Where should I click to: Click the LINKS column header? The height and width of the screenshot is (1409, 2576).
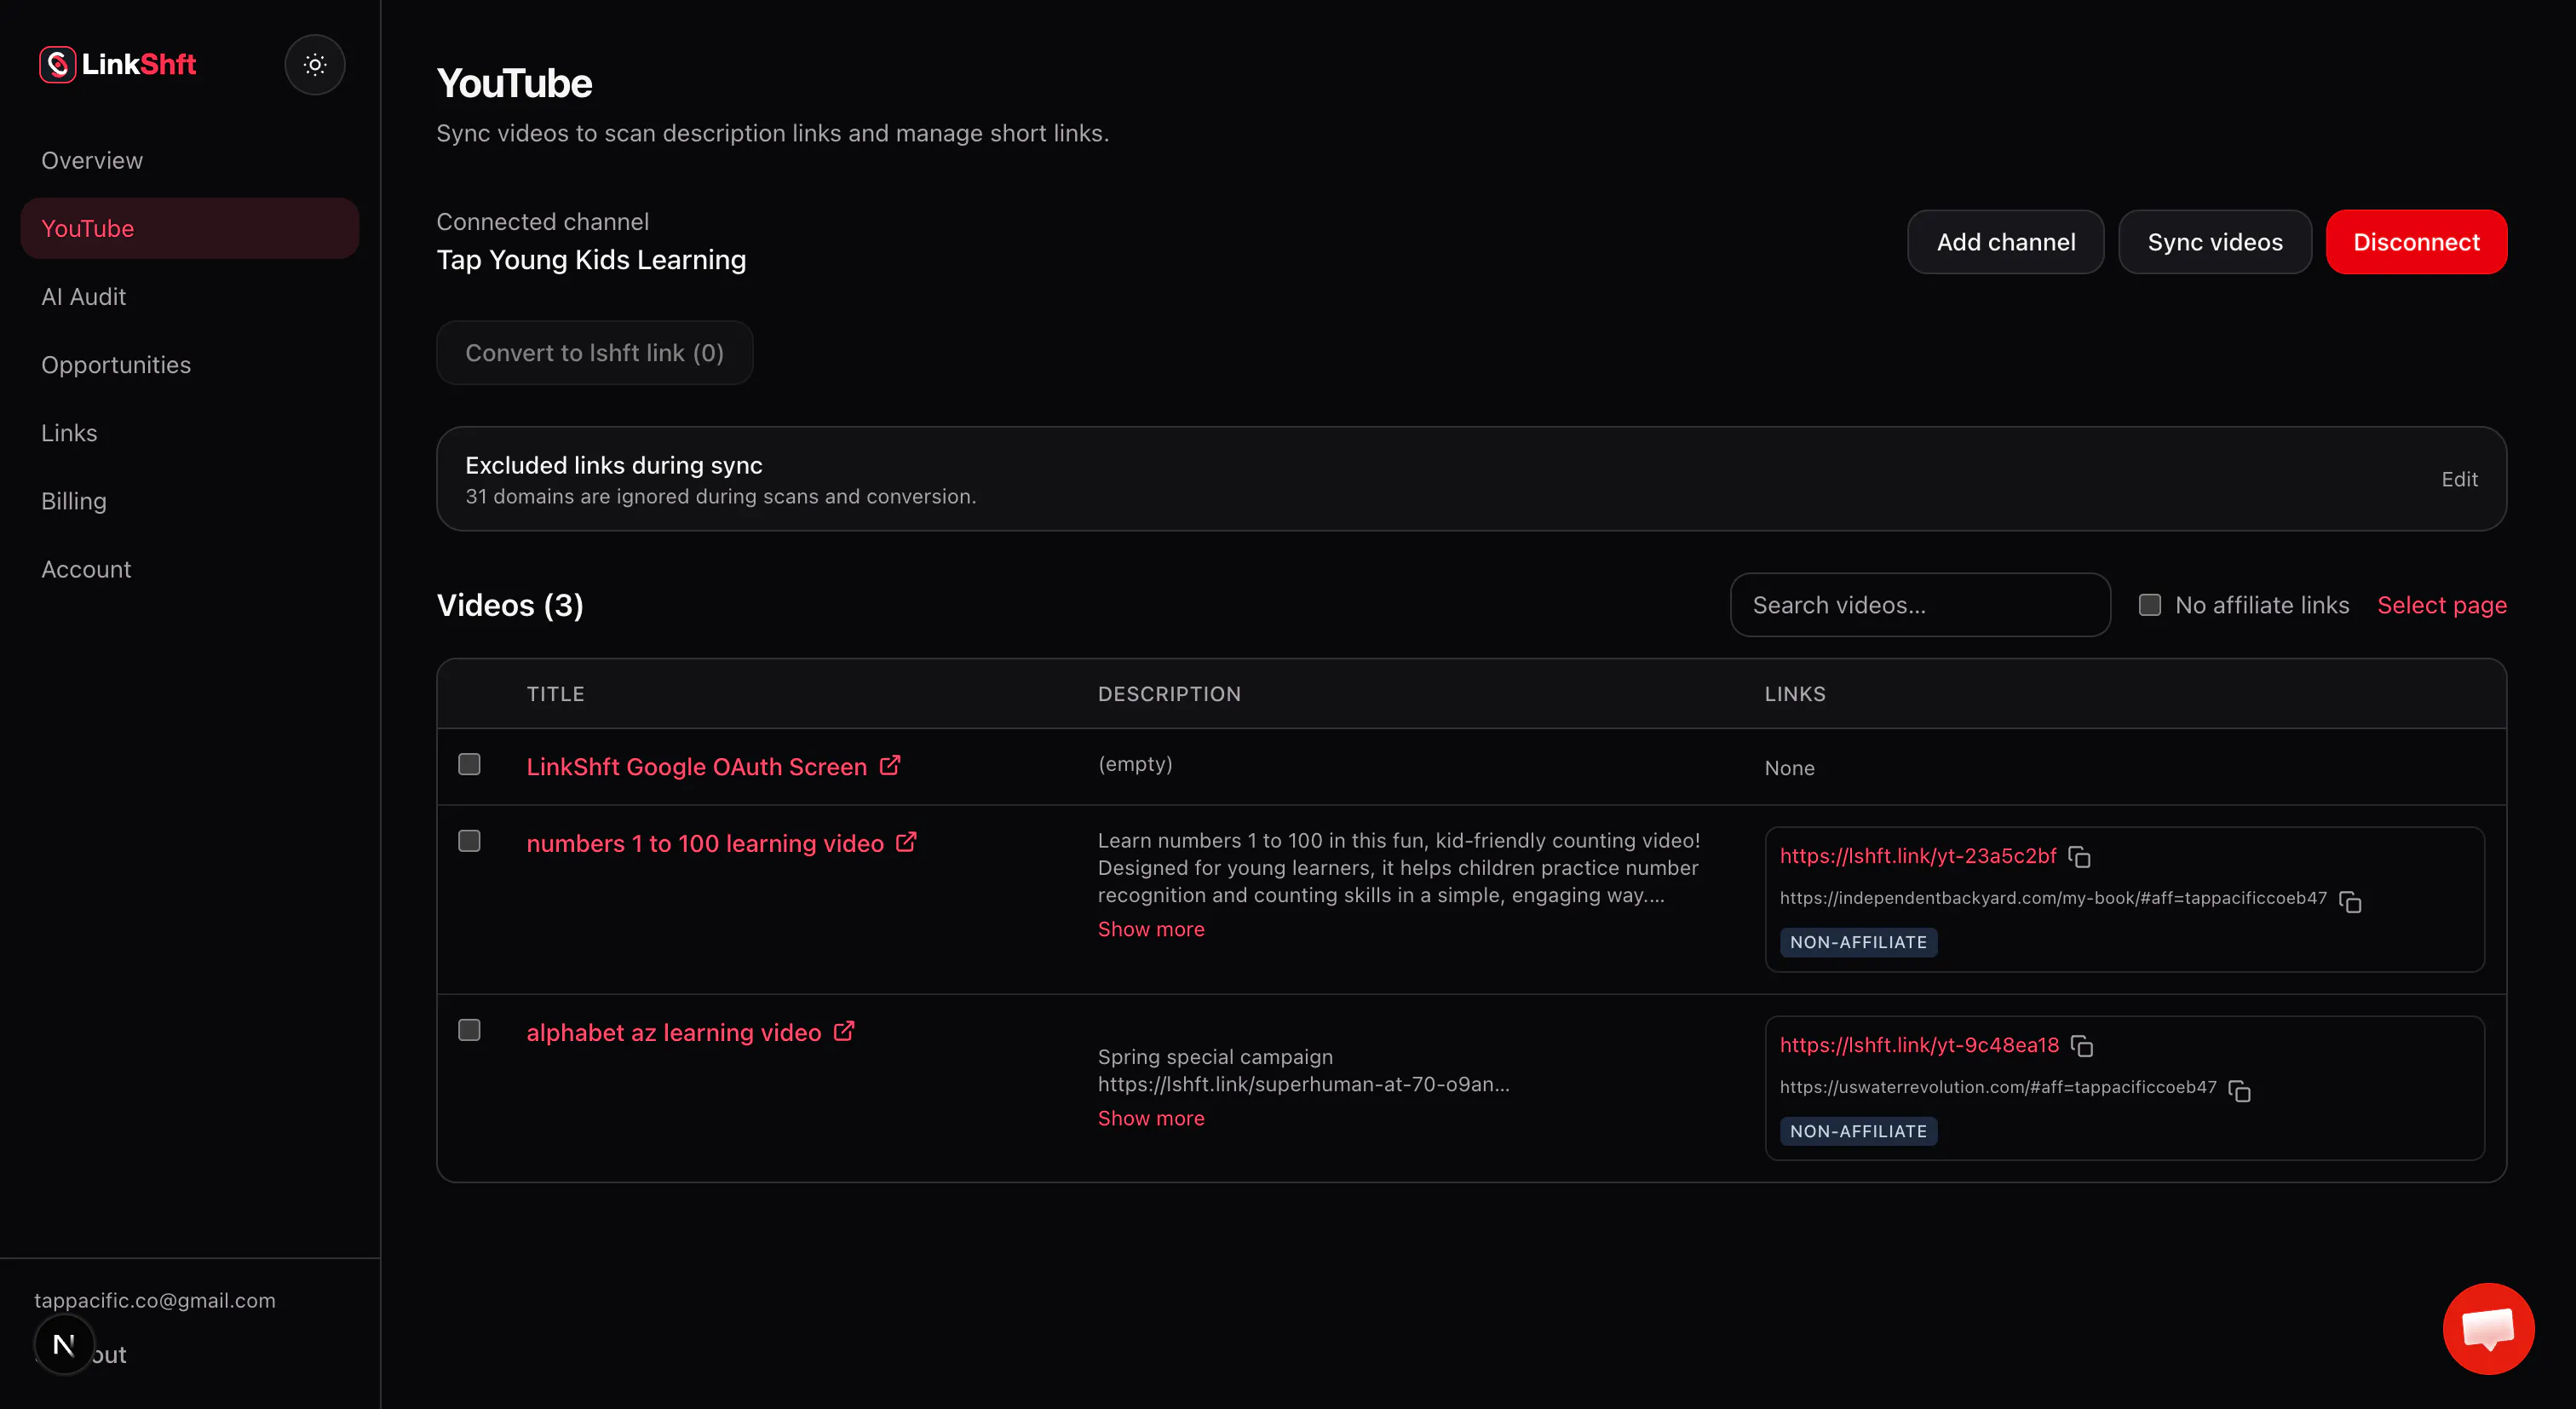(x=1795, y=694)
